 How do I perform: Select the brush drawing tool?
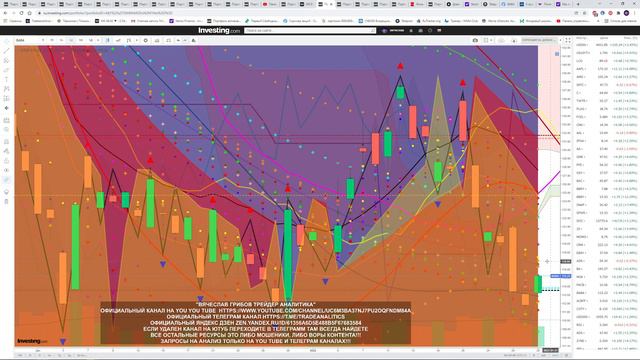coord(6,70)
